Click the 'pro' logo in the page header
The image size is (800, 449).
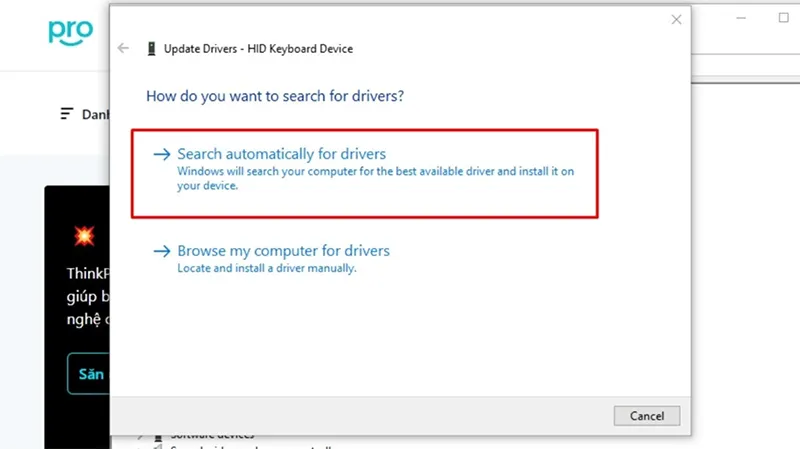pyautogui.click(x=70, y=32)
